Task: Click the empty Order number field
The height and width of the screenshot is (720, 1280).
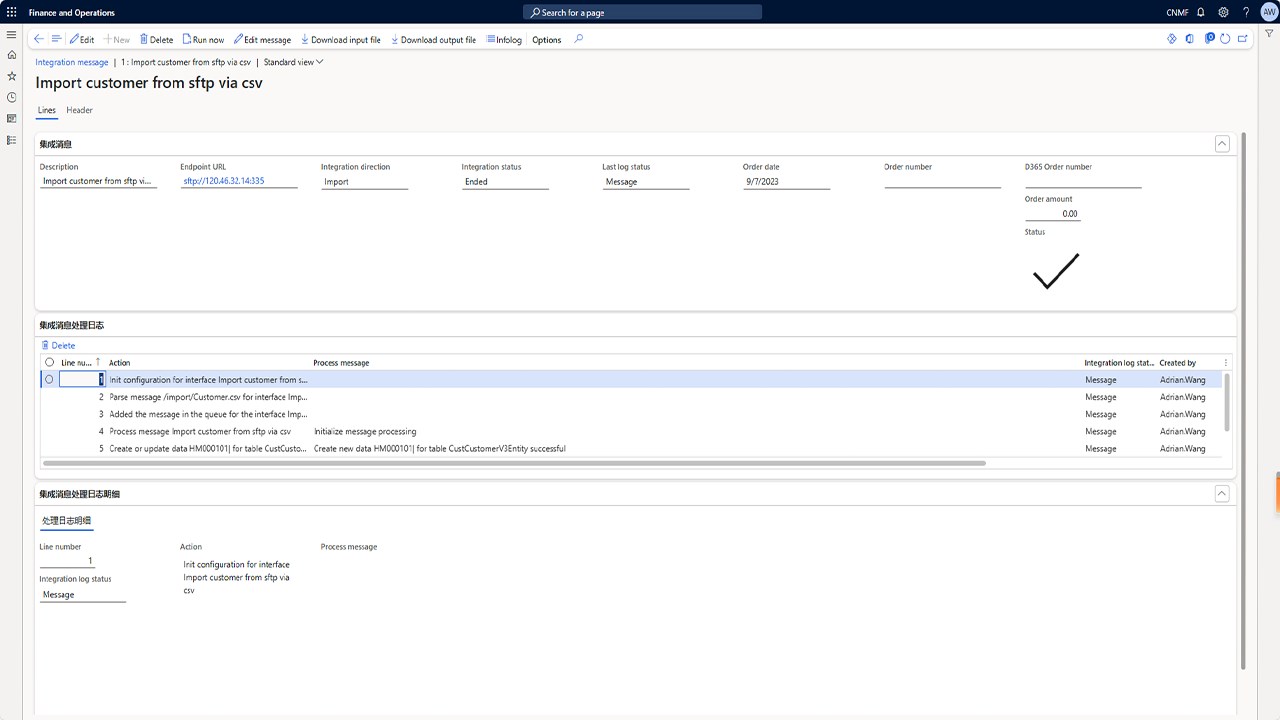Action: coord(942,182)
